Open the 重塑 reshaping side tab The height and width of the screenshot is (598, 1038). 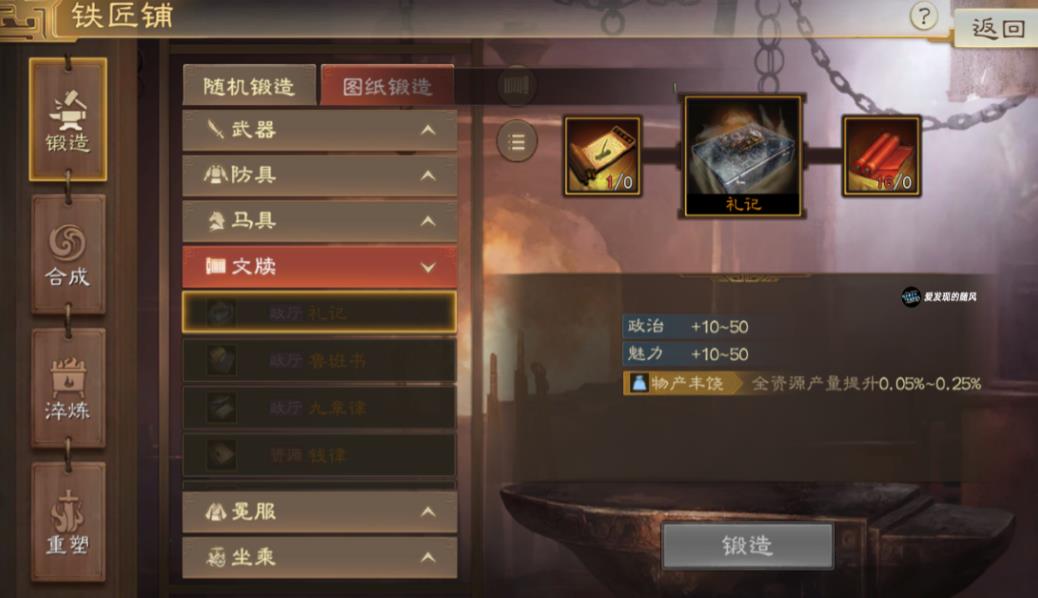coord(68,522)
